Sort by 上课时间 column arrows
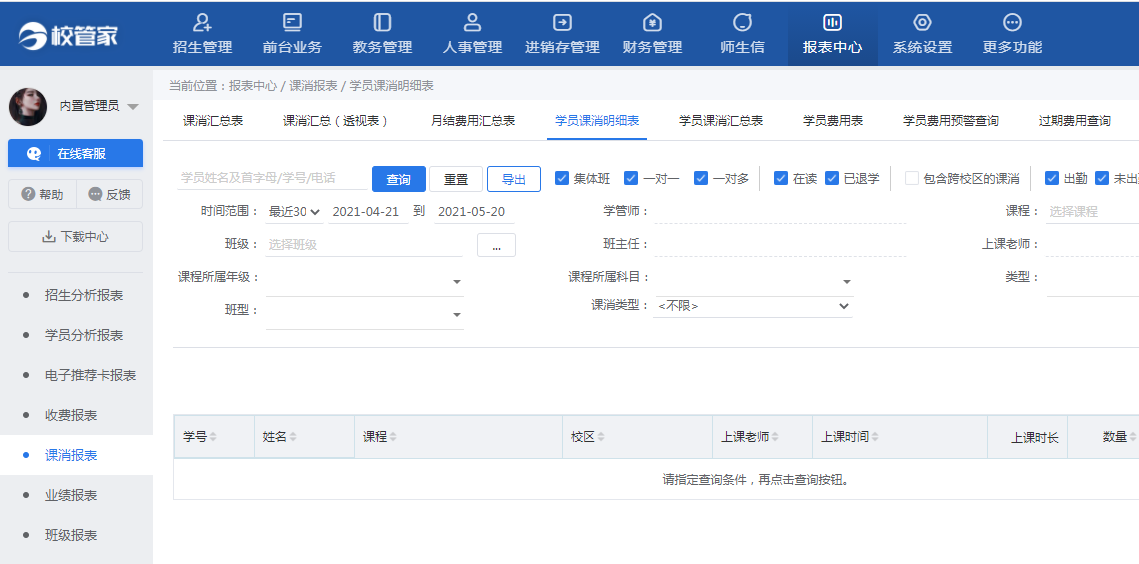1139x564 pixels. coord(875,437)
